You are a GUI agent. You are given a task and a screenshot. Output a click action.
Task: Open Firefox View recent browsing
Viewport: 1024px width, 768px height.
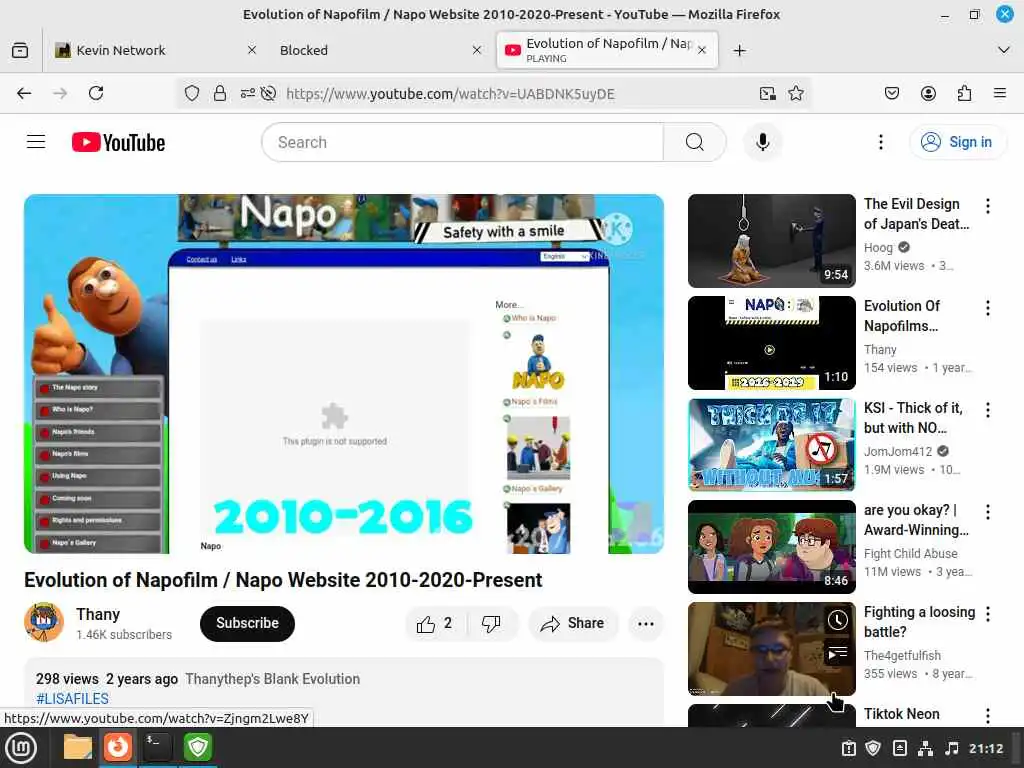coord(20,50)
